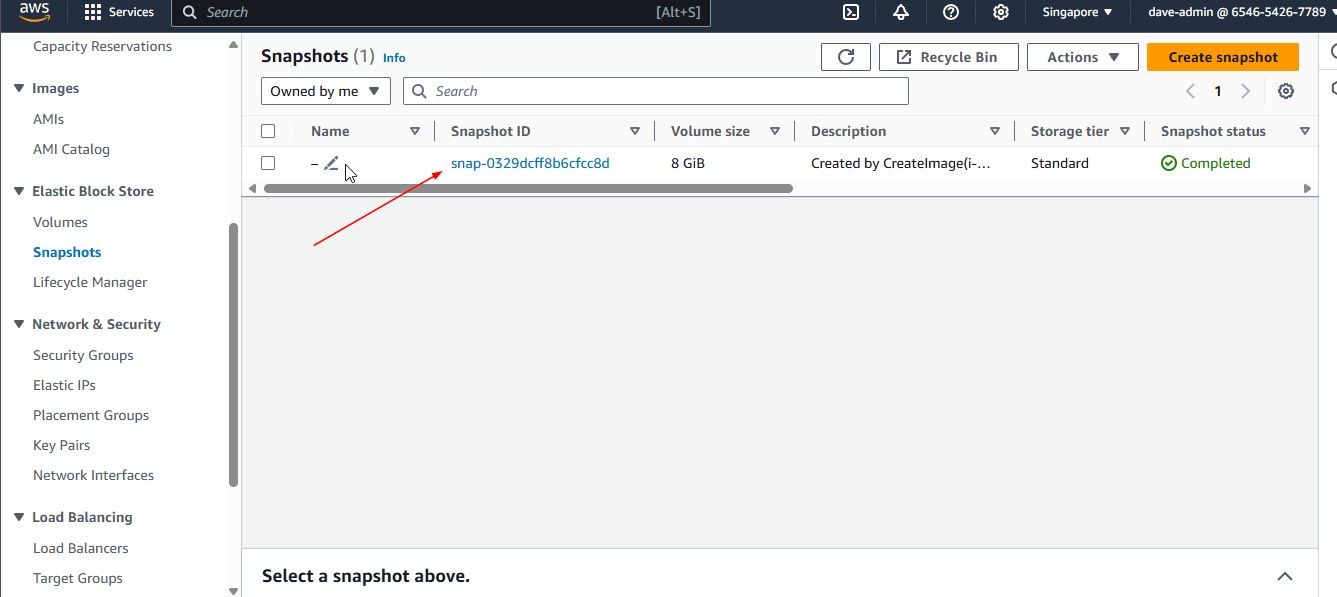Tick checkbox for snap-0329dcff8b6cfcc8d row
Viewport: 1337px width, 597px height.
click(x=268, y=163)
